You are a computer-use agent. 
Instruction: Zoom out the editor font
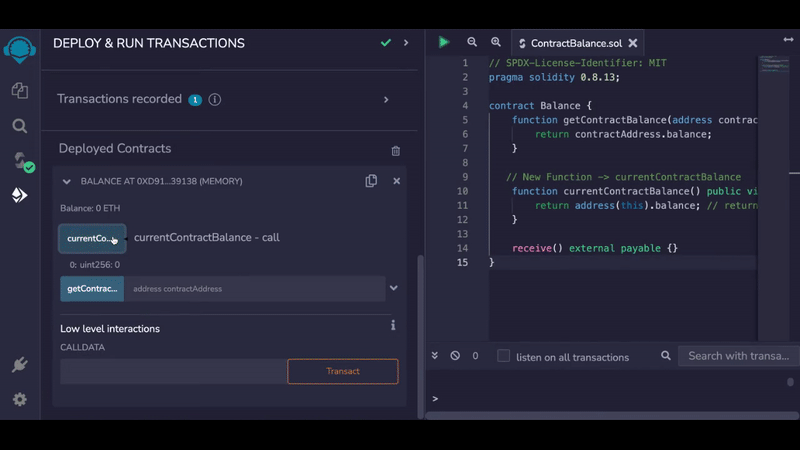(x=472, y=43)
